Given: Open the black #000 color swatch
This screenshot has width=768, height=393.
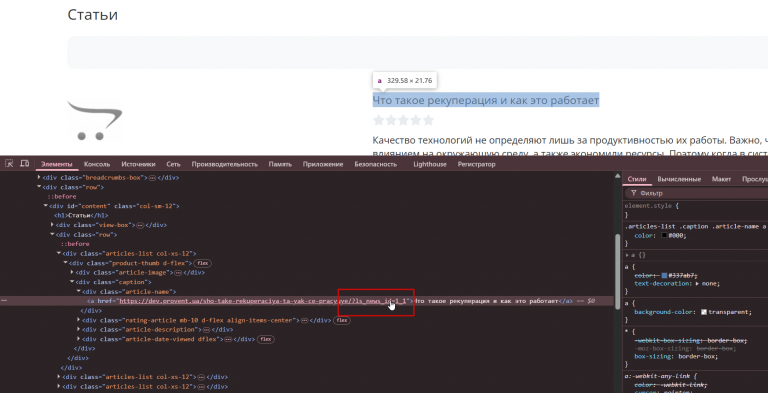Looking at the screenshot, I should [664, 236].
